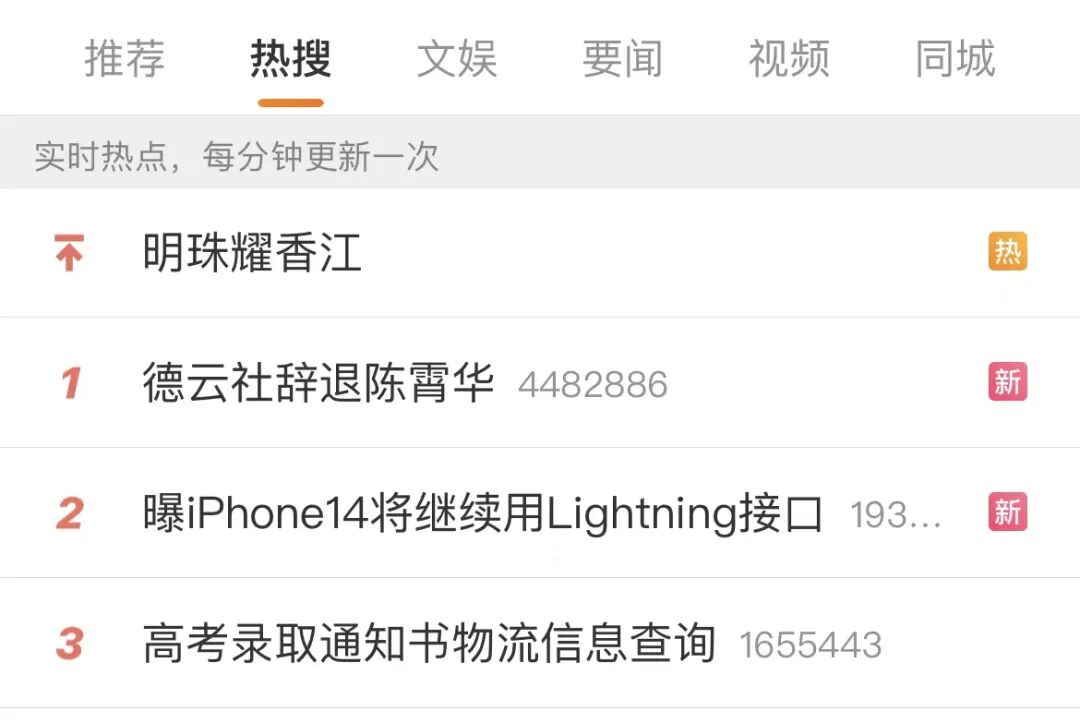Switch to the 推荐 tab
The width and height of the screenshot is (1080, 723).
point(125,59)
